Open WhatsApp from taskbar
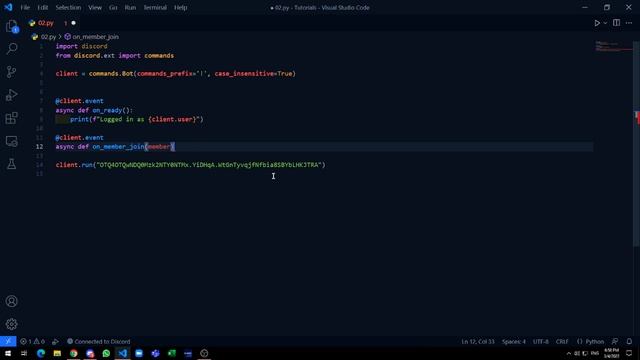 point(106,353)
